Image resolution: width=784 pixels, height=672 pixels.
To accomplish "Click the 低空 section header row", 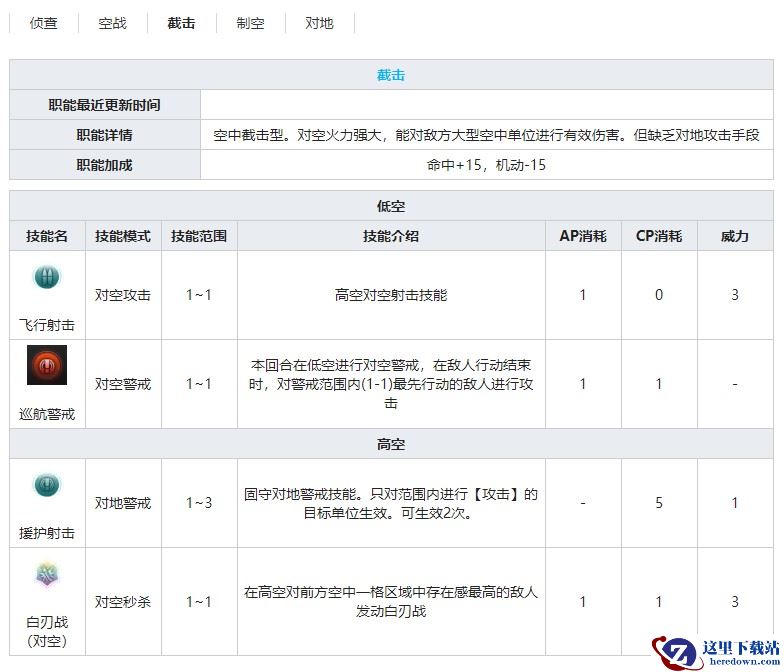I will point(391,207).
